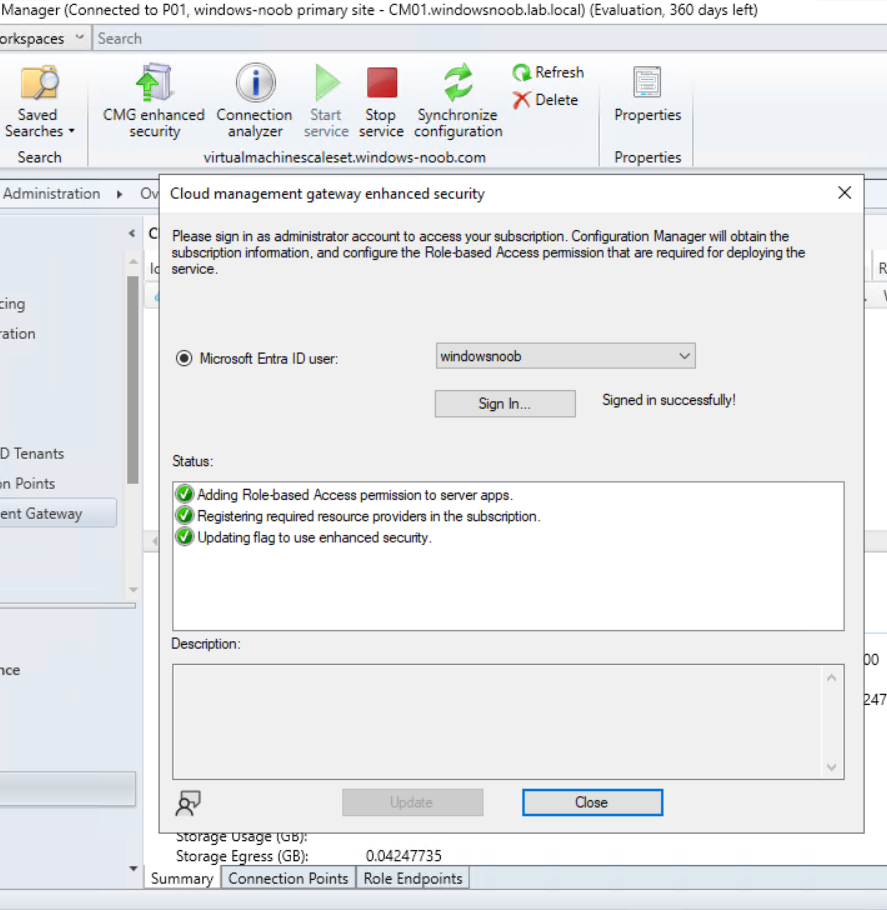Click the Sign In... button
Screen dimensions: 887x910
(x=505, y=403)
